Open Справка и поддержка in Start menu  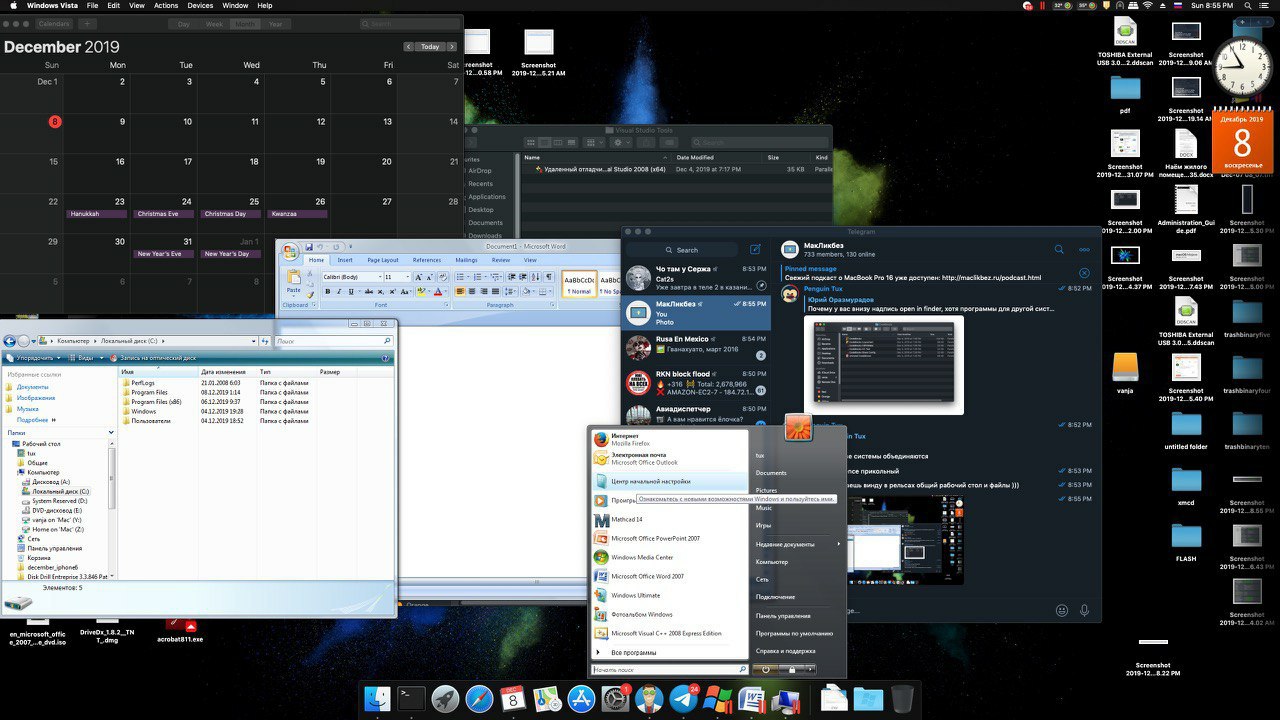(x=786, y=651)
